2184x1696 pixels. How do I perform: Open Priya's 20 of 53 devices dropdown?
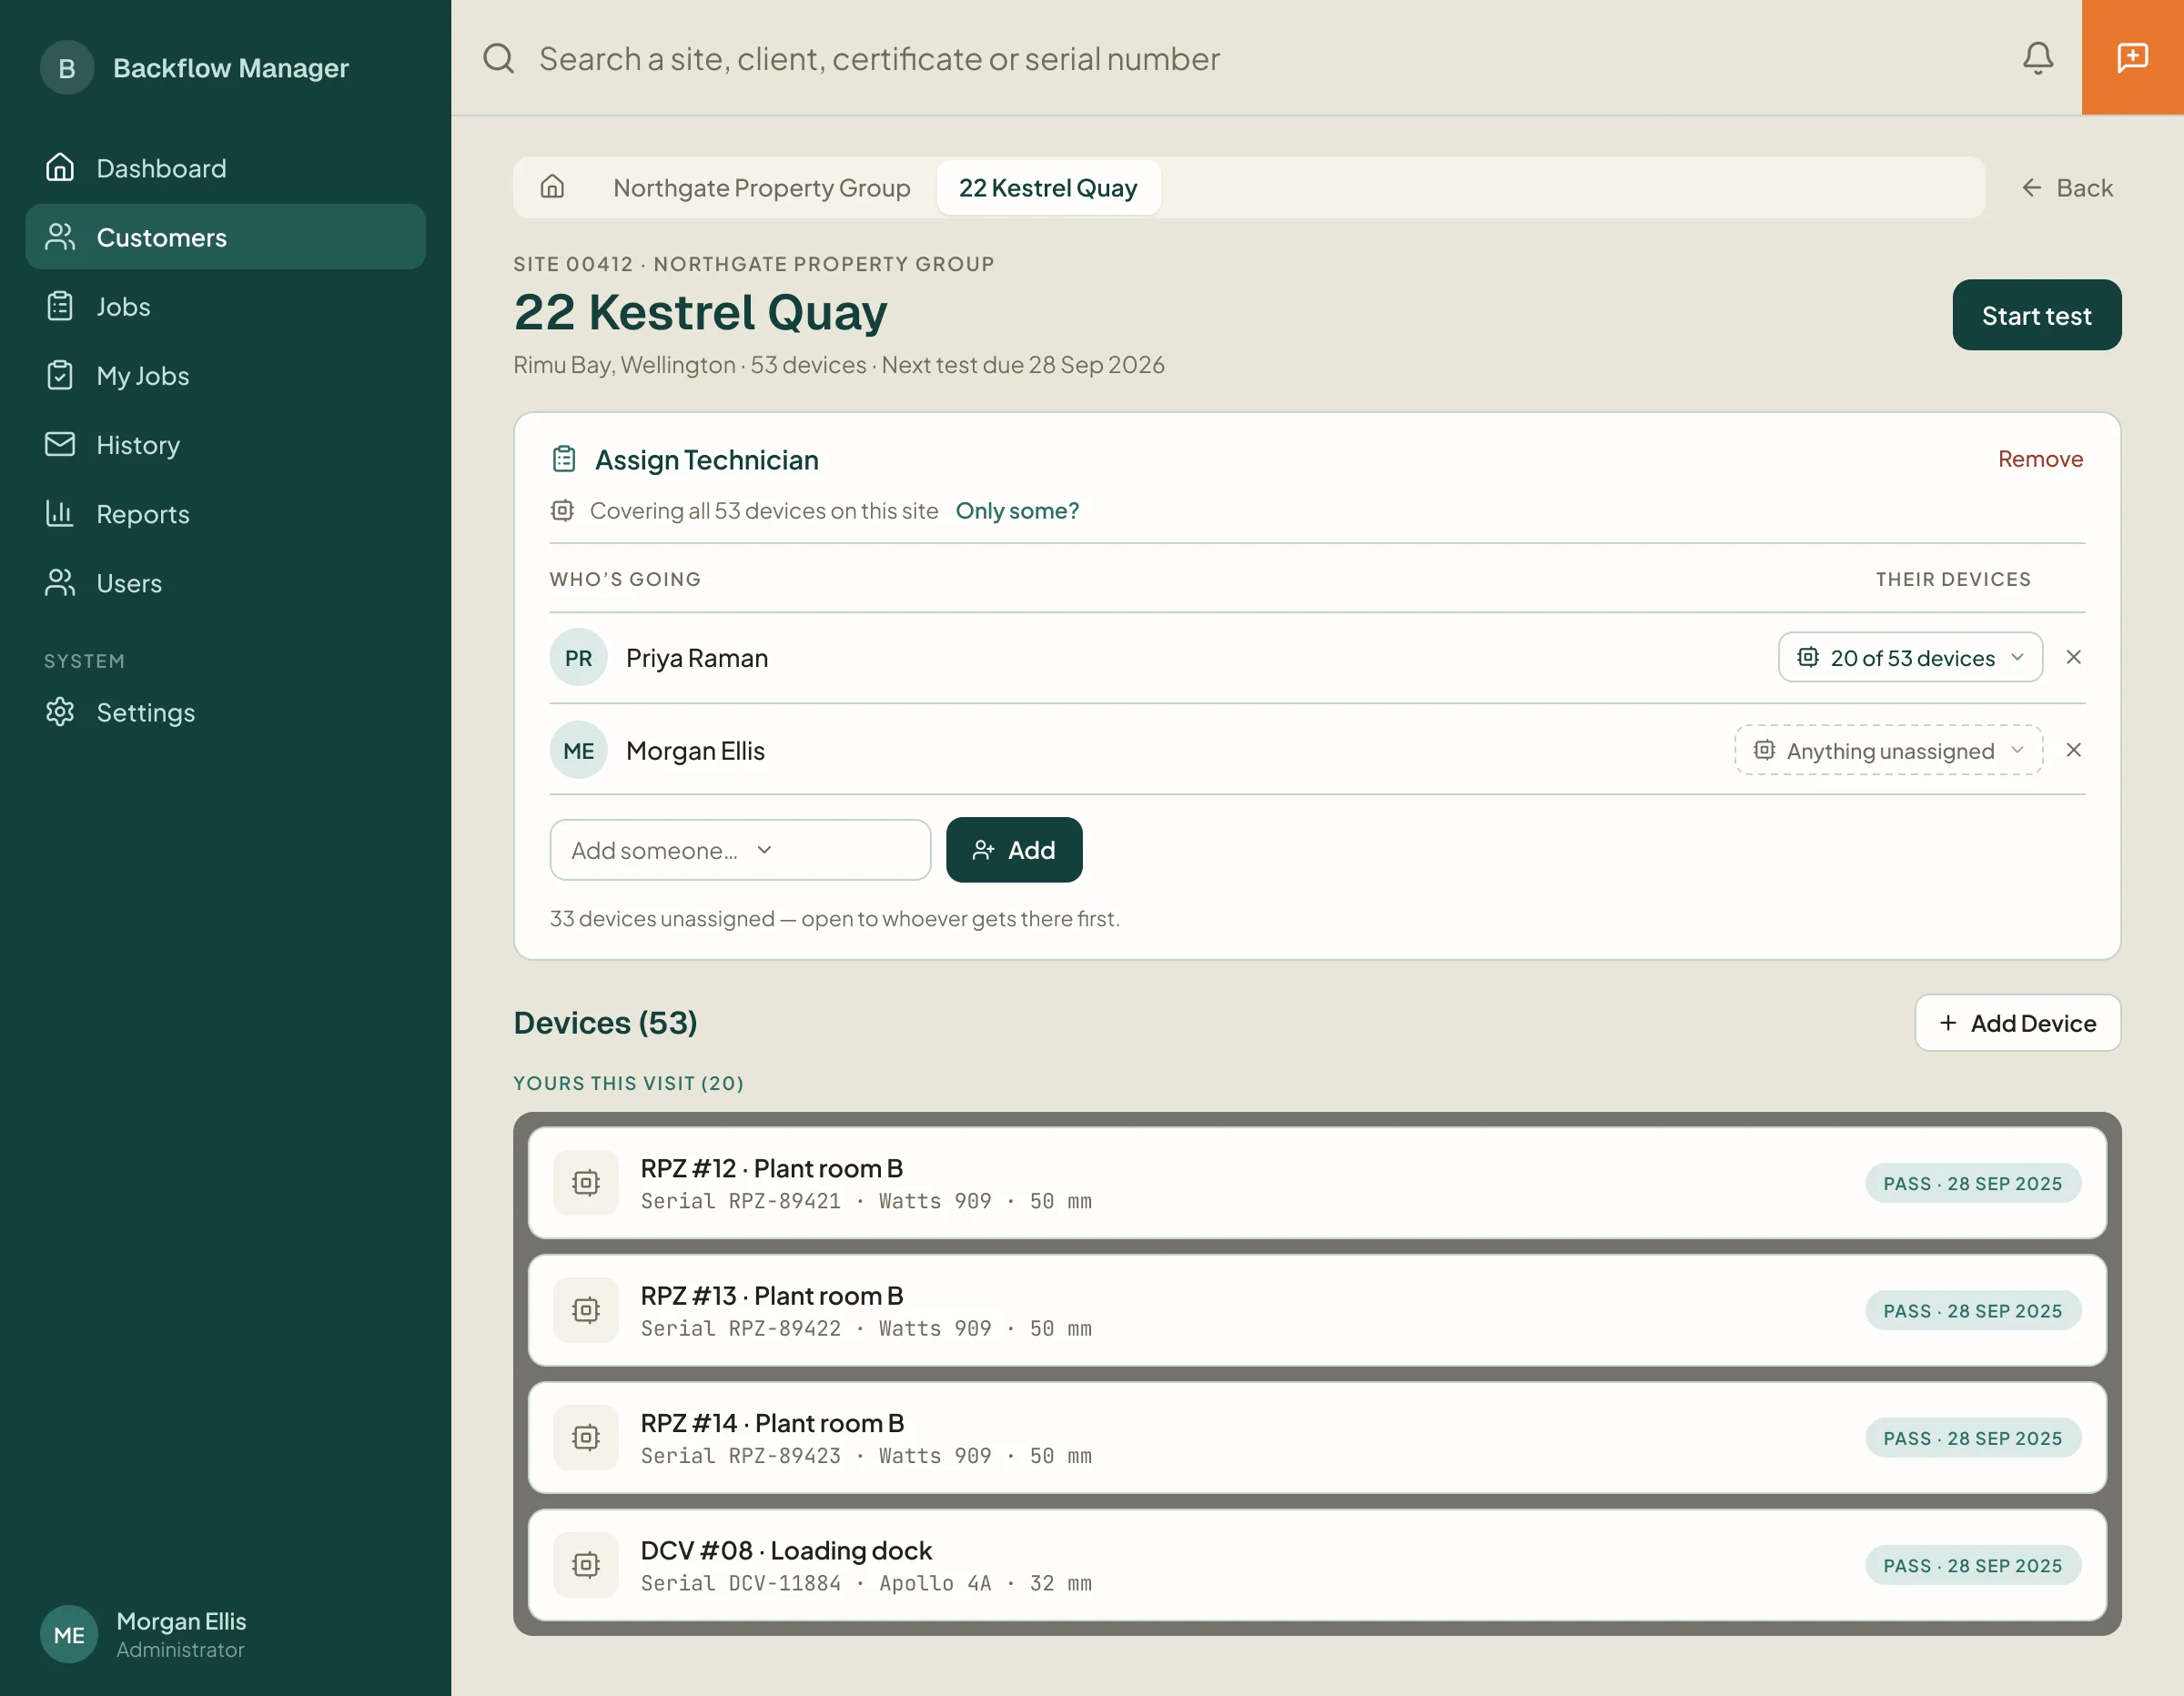tap(1910, 657)
